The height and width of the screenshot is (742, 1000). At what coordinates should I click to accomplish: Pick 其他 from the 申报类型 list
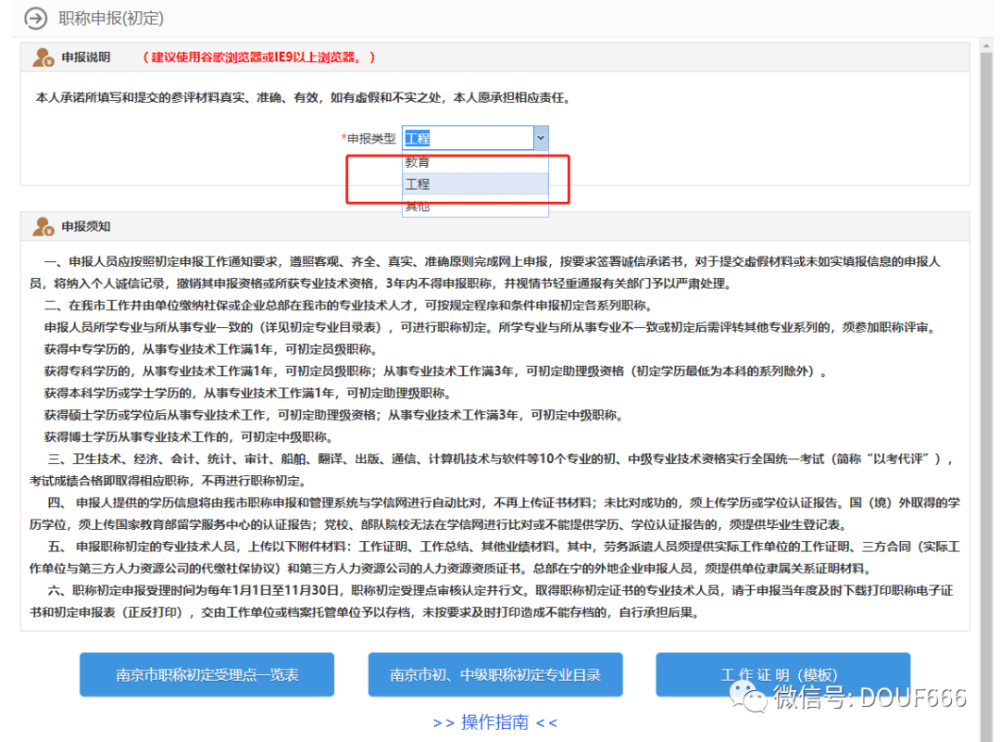tap(475, 206)
